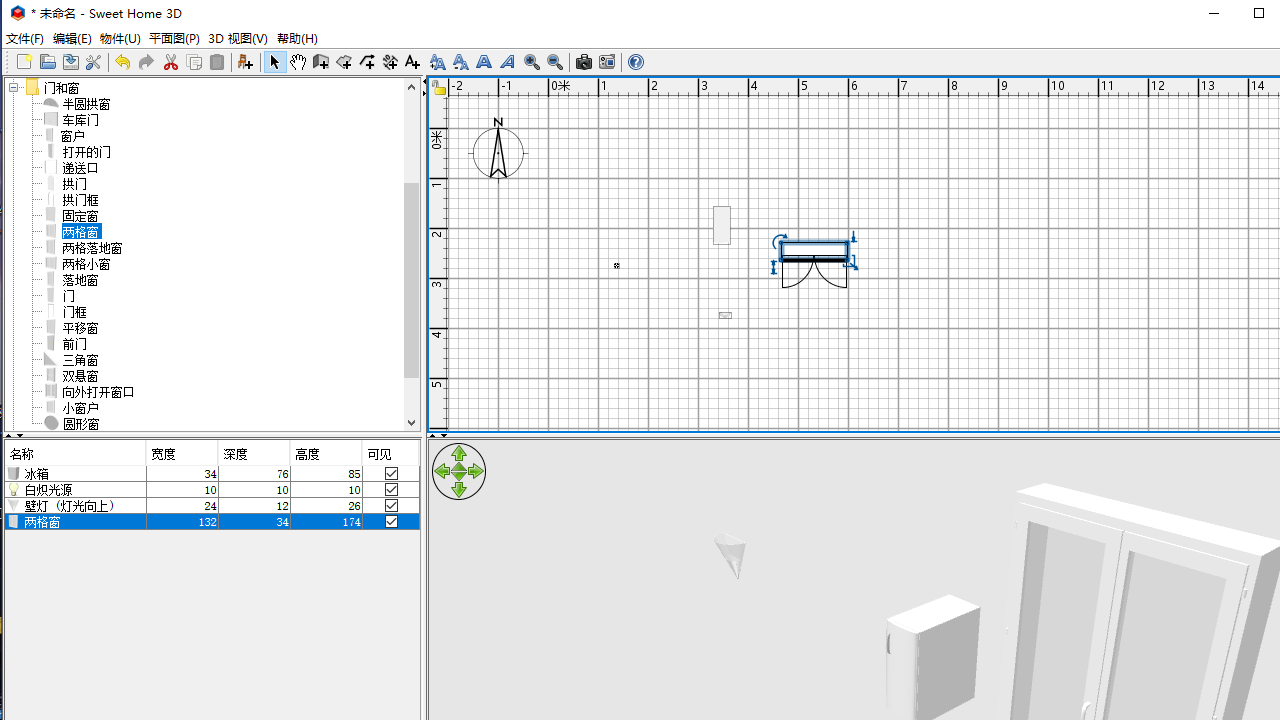The height and width of the screenshot is (720, 1280).
Task: Open the Preferences tools icon
Action: (x=93, y=62)
